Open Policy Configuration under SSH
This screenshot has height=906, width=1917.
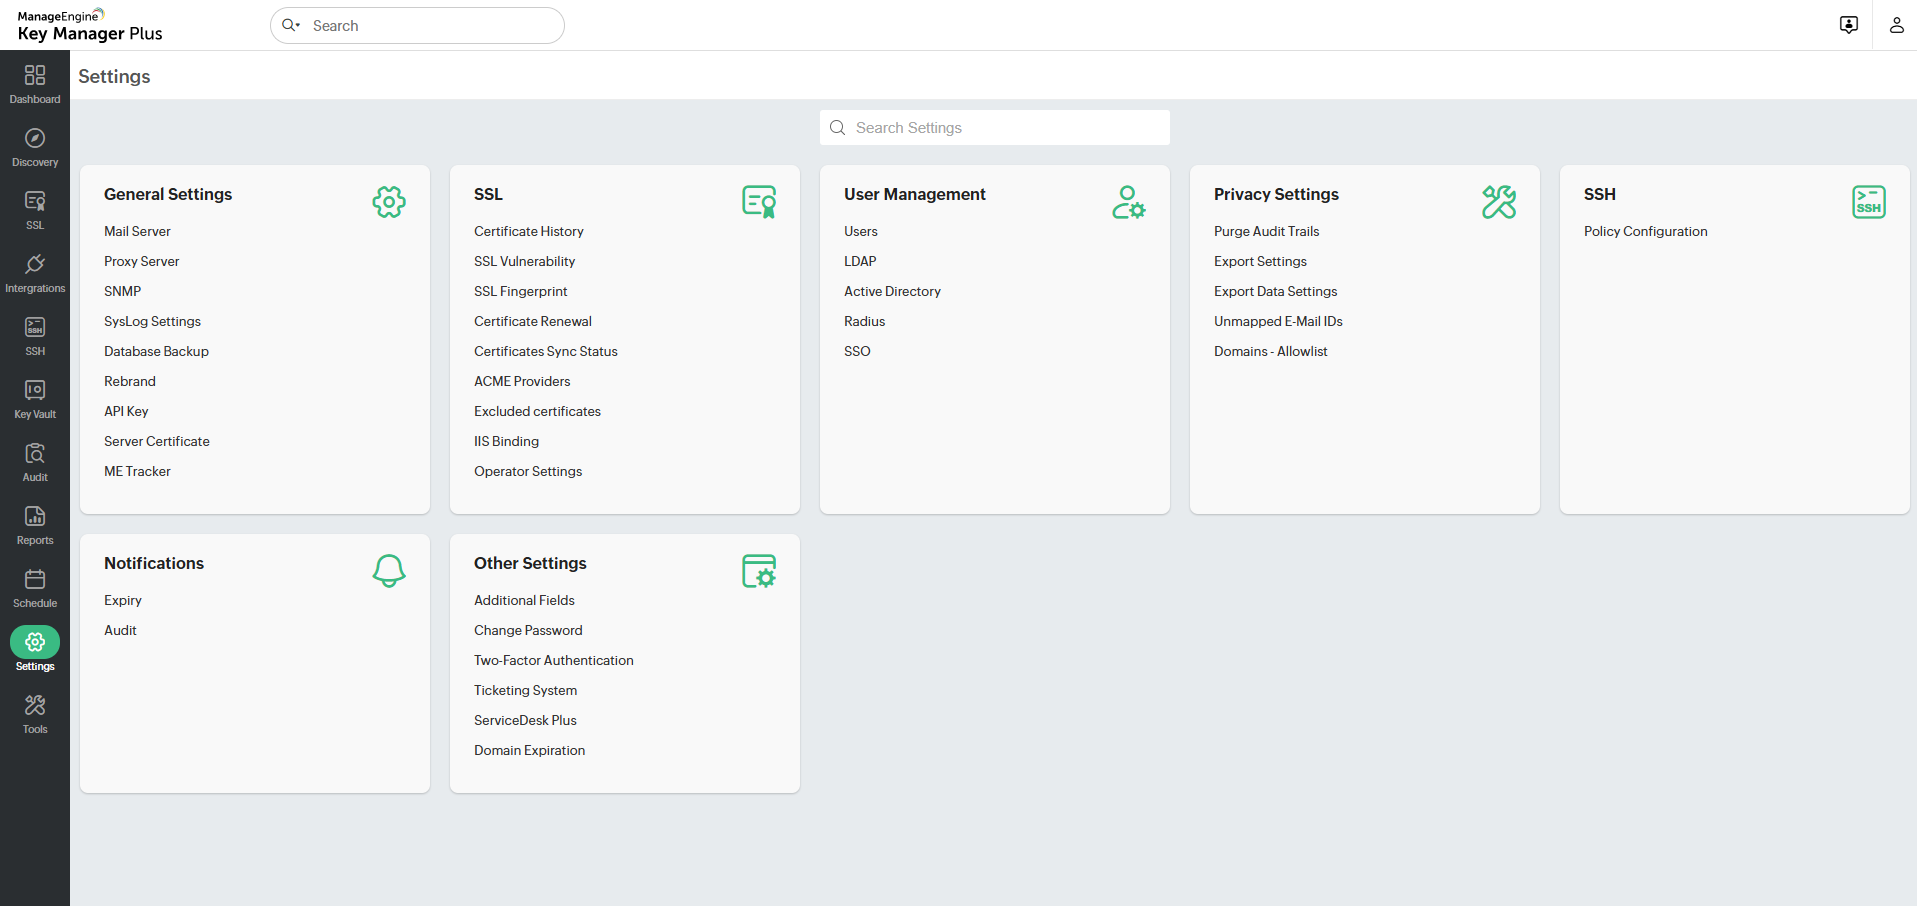(1645, 231)
